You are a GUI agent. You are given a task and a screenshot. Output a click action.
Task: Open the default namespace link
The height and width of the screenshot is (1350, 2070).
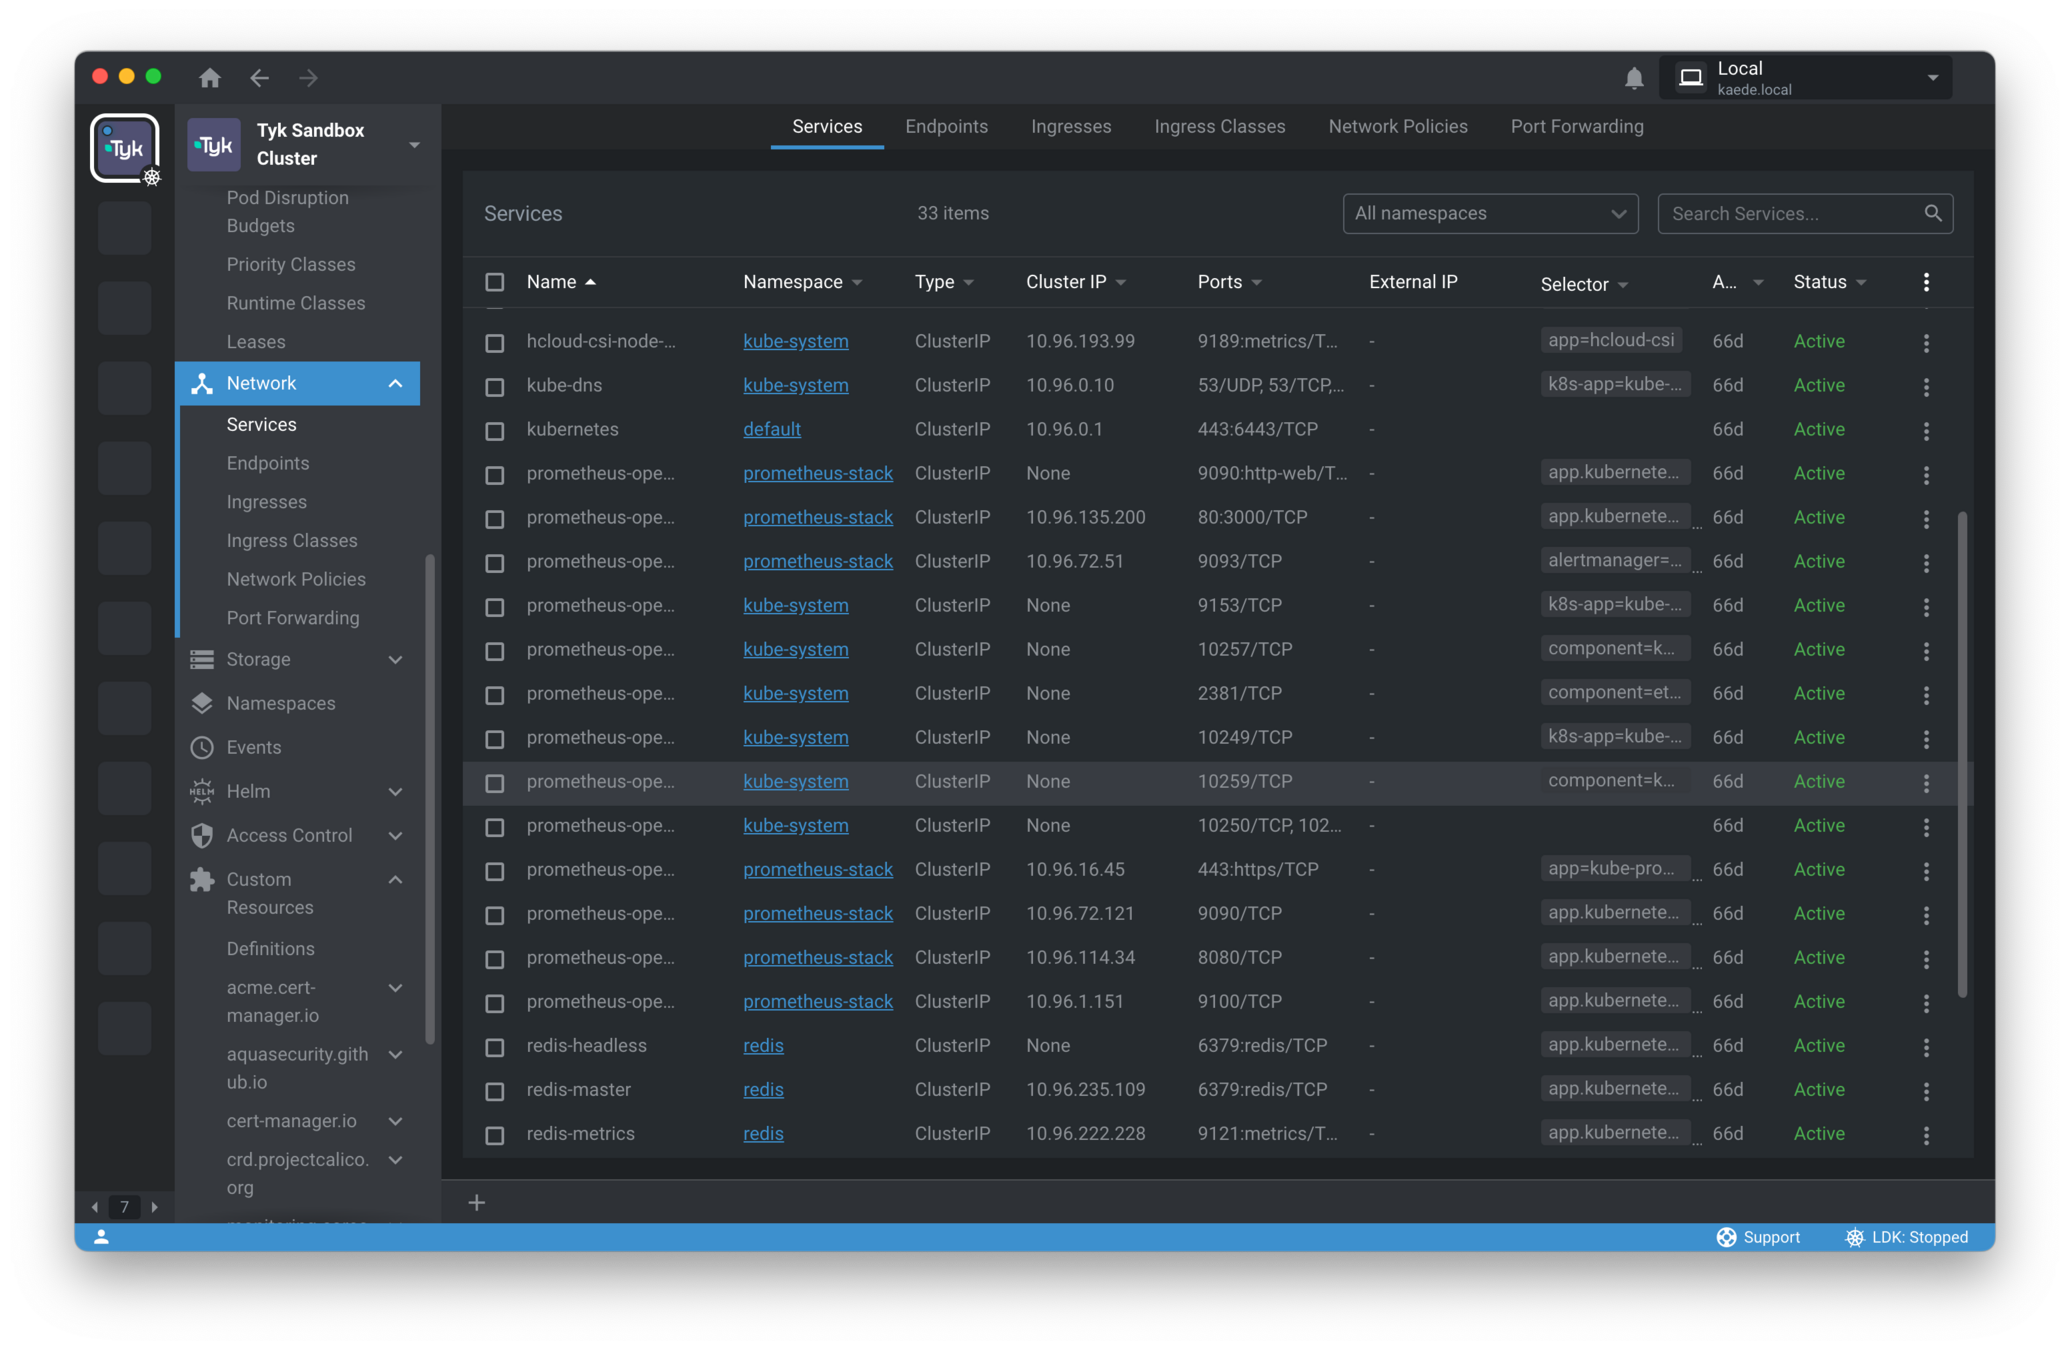pos(771,429)
